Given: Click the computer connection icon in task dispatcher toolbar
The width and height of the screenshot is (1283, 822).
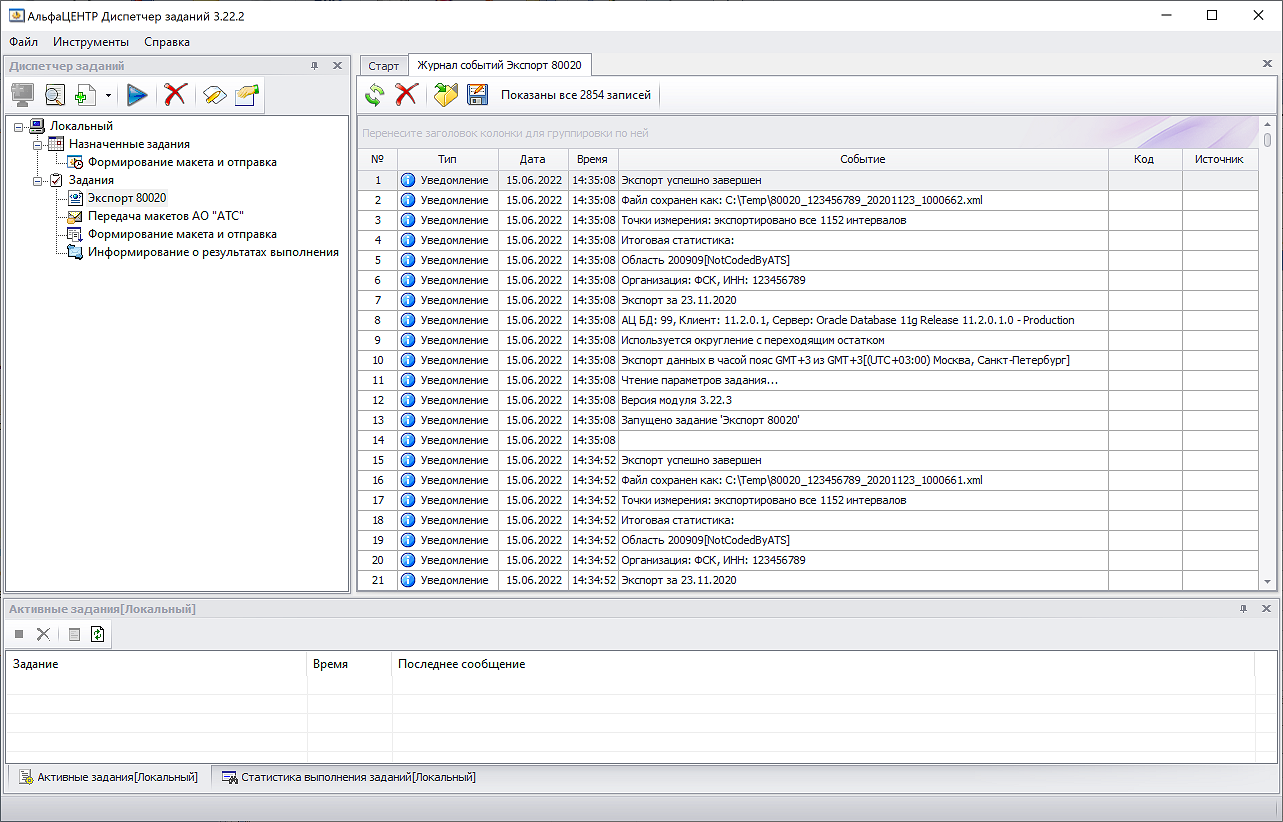Looking at the screenshot, I should coord(23,95).
